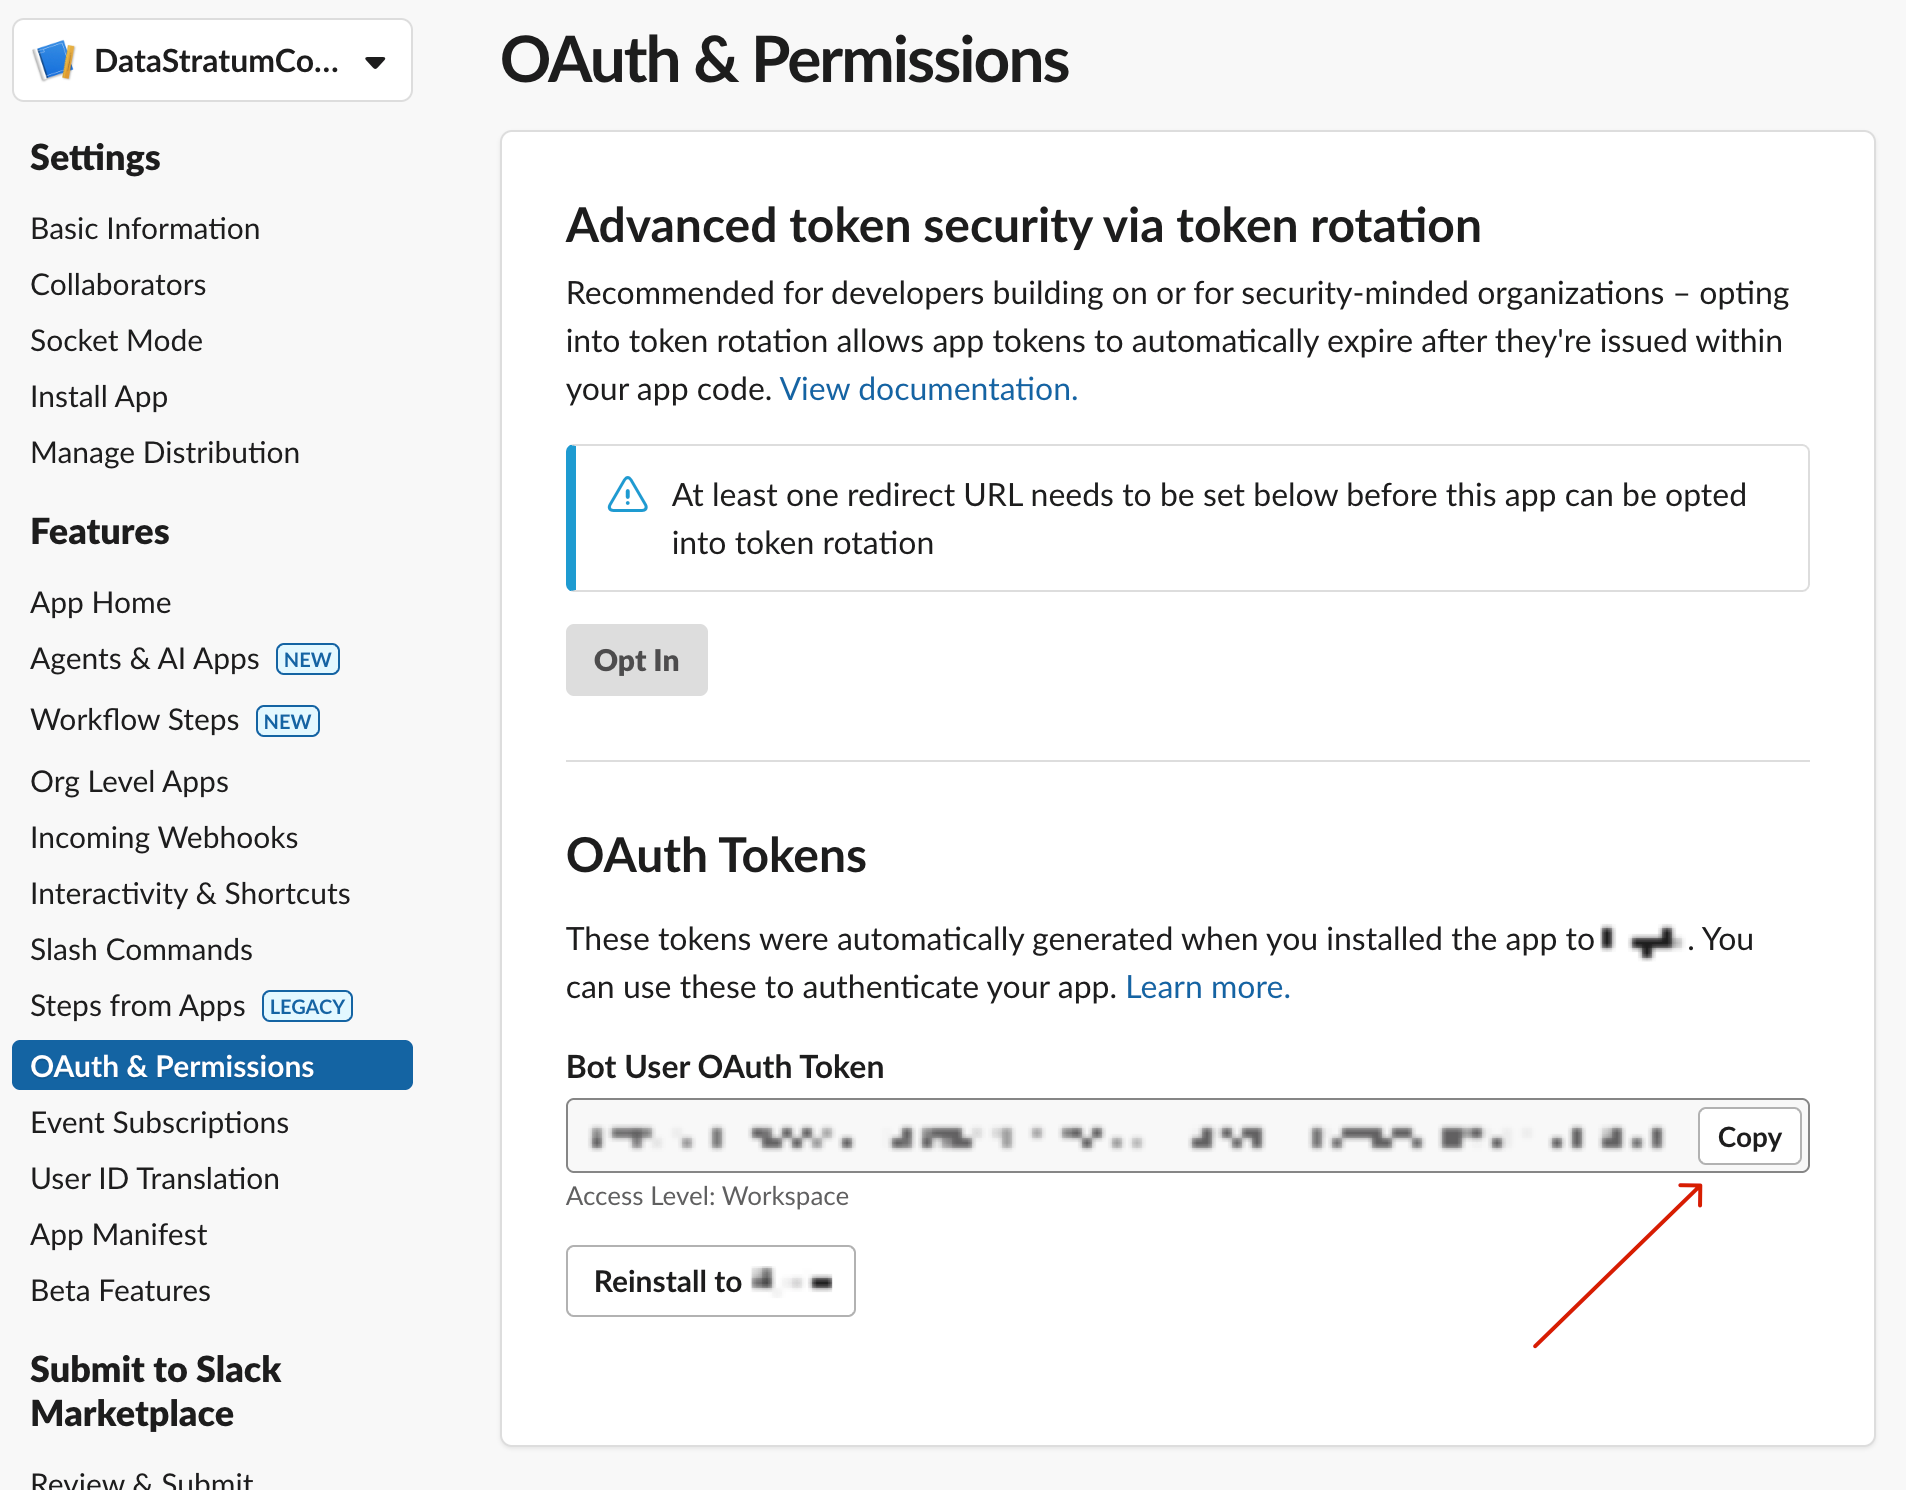Select App Home feature
This screenshot has width=1906, height=1490.
[100, 603]
